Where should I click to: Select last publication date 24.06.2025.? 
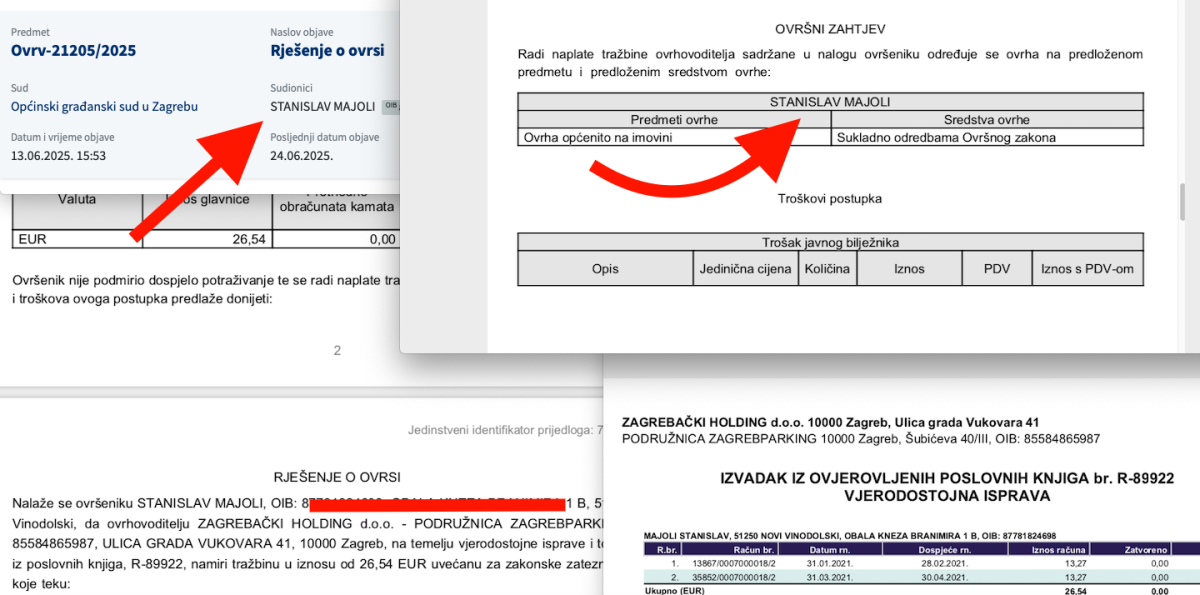point(301,156)
